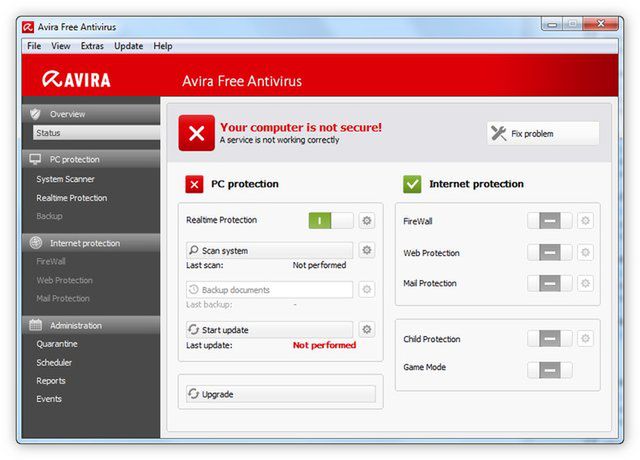Open Mail Protection in sidebar

[63, 298]
